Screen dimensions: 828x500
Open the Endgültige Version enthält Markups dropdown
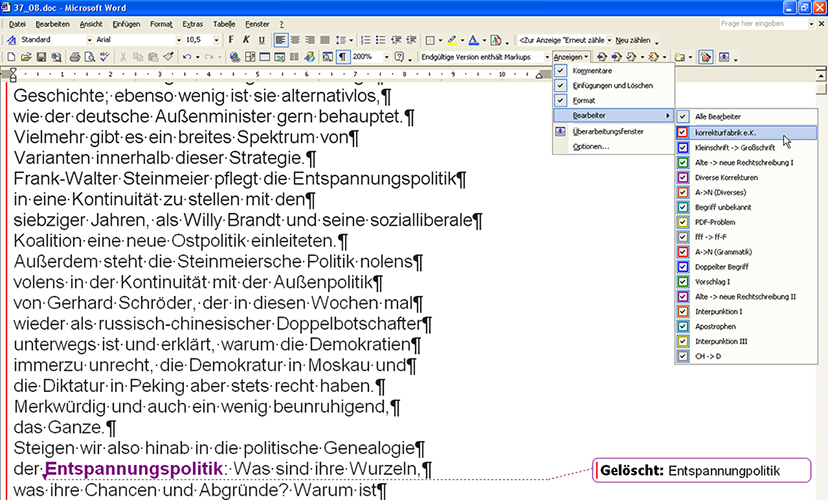[x=547, y=56]
